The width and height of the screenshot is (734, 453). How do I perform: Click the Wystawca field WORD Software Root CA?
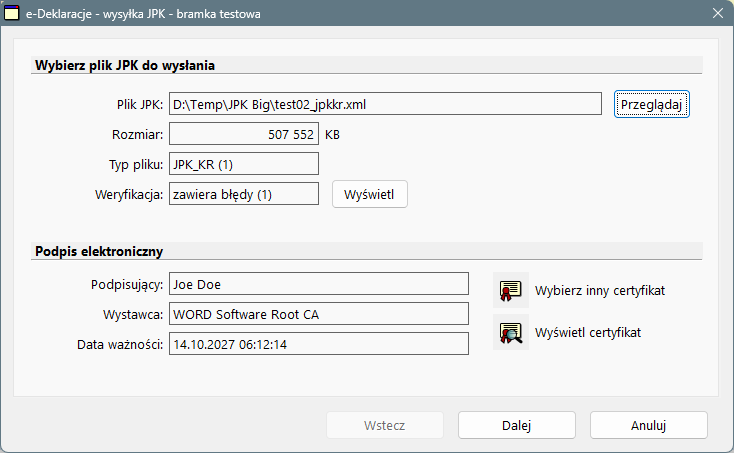coord(319,314)
